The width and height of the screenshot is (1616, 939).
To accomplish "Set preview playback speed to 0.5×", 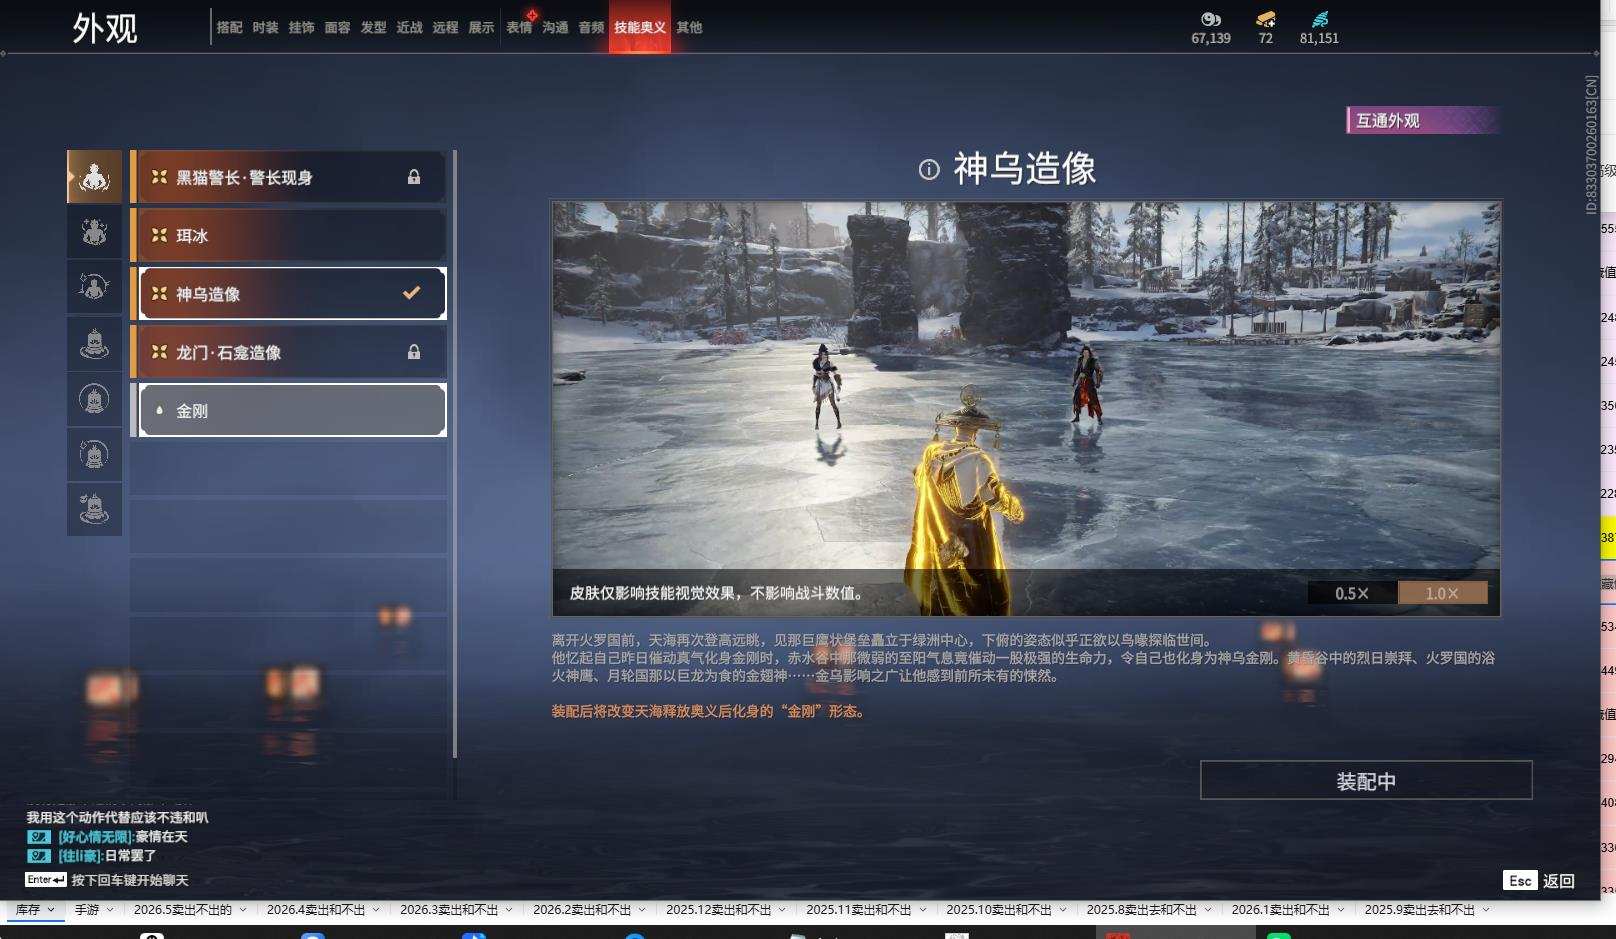I will 1352,593.
